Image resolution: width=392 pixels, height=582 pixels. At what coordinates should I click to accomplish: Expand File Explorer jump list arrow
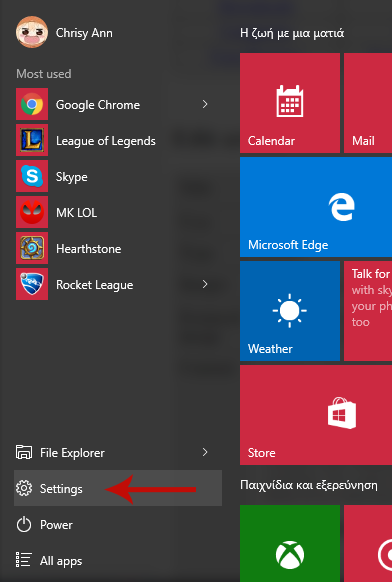(205, 452)
